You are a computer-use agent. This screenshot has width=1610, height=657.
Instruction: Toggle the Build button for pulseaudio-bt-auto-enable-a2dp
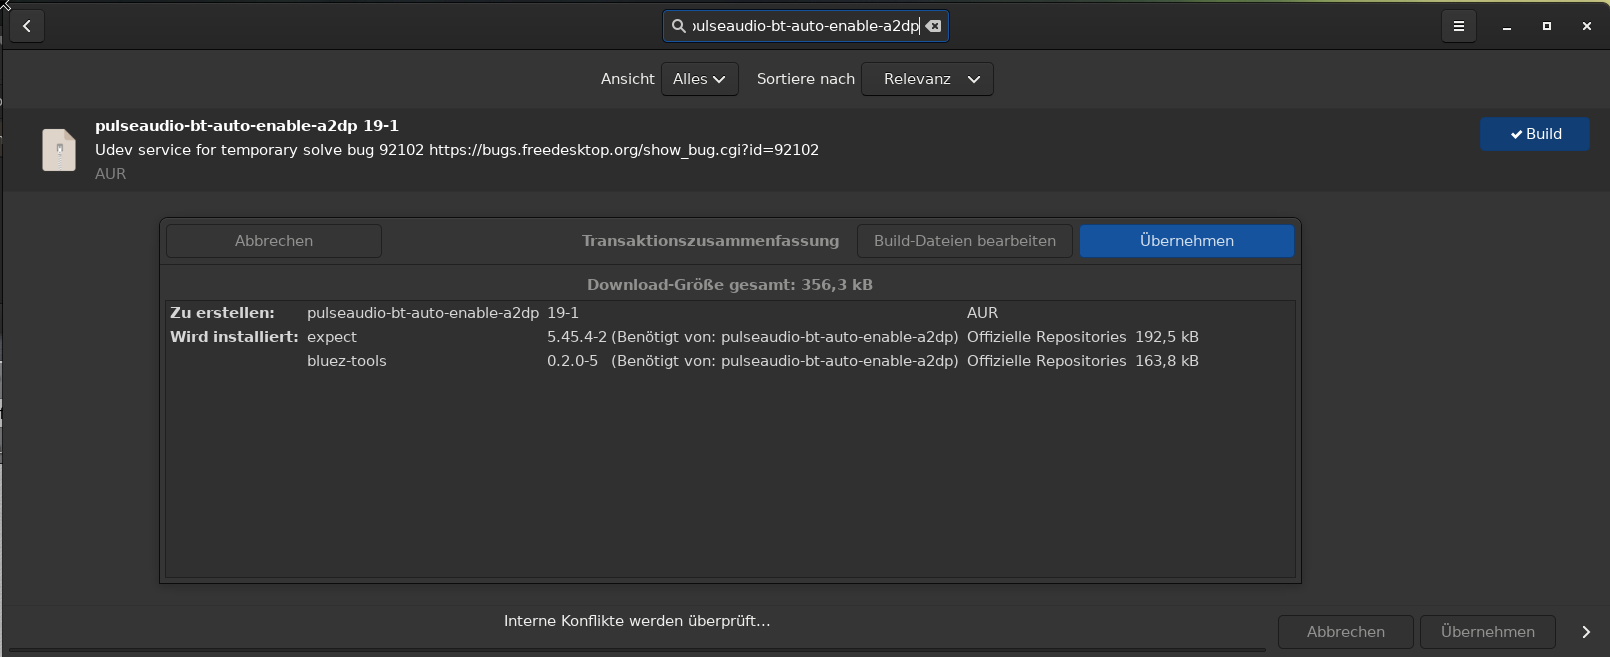coord(1535,134)
